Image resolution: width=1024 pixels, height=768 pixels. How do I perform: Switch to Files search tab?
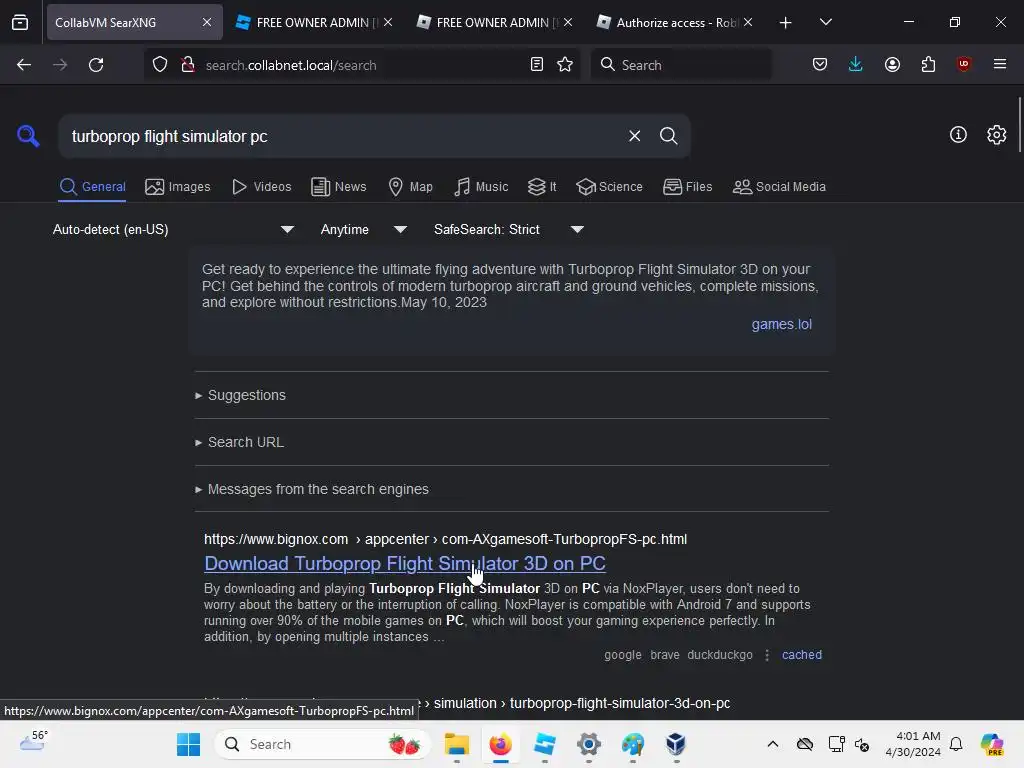[x=688, y=187]
